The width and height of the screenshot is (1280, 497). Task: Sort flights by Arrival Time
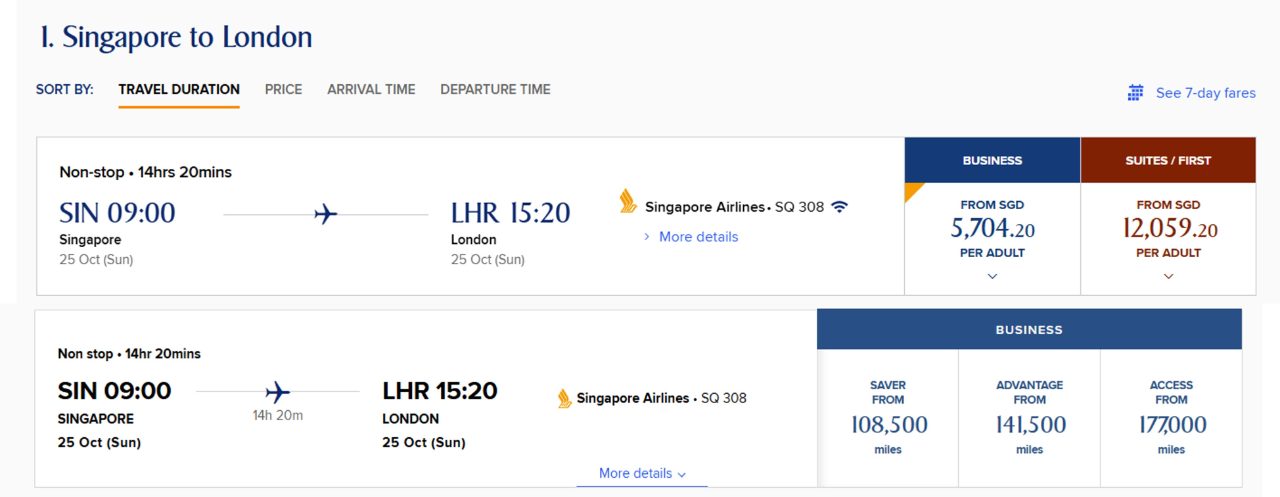(x=371, y=89)
